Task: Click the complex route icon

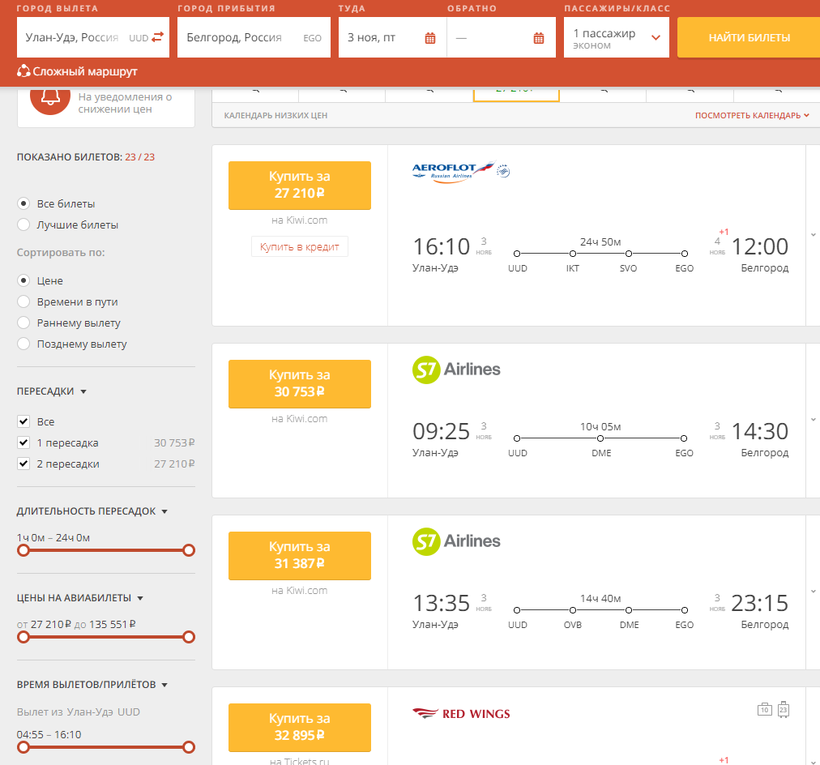Action: click(23, 71)
